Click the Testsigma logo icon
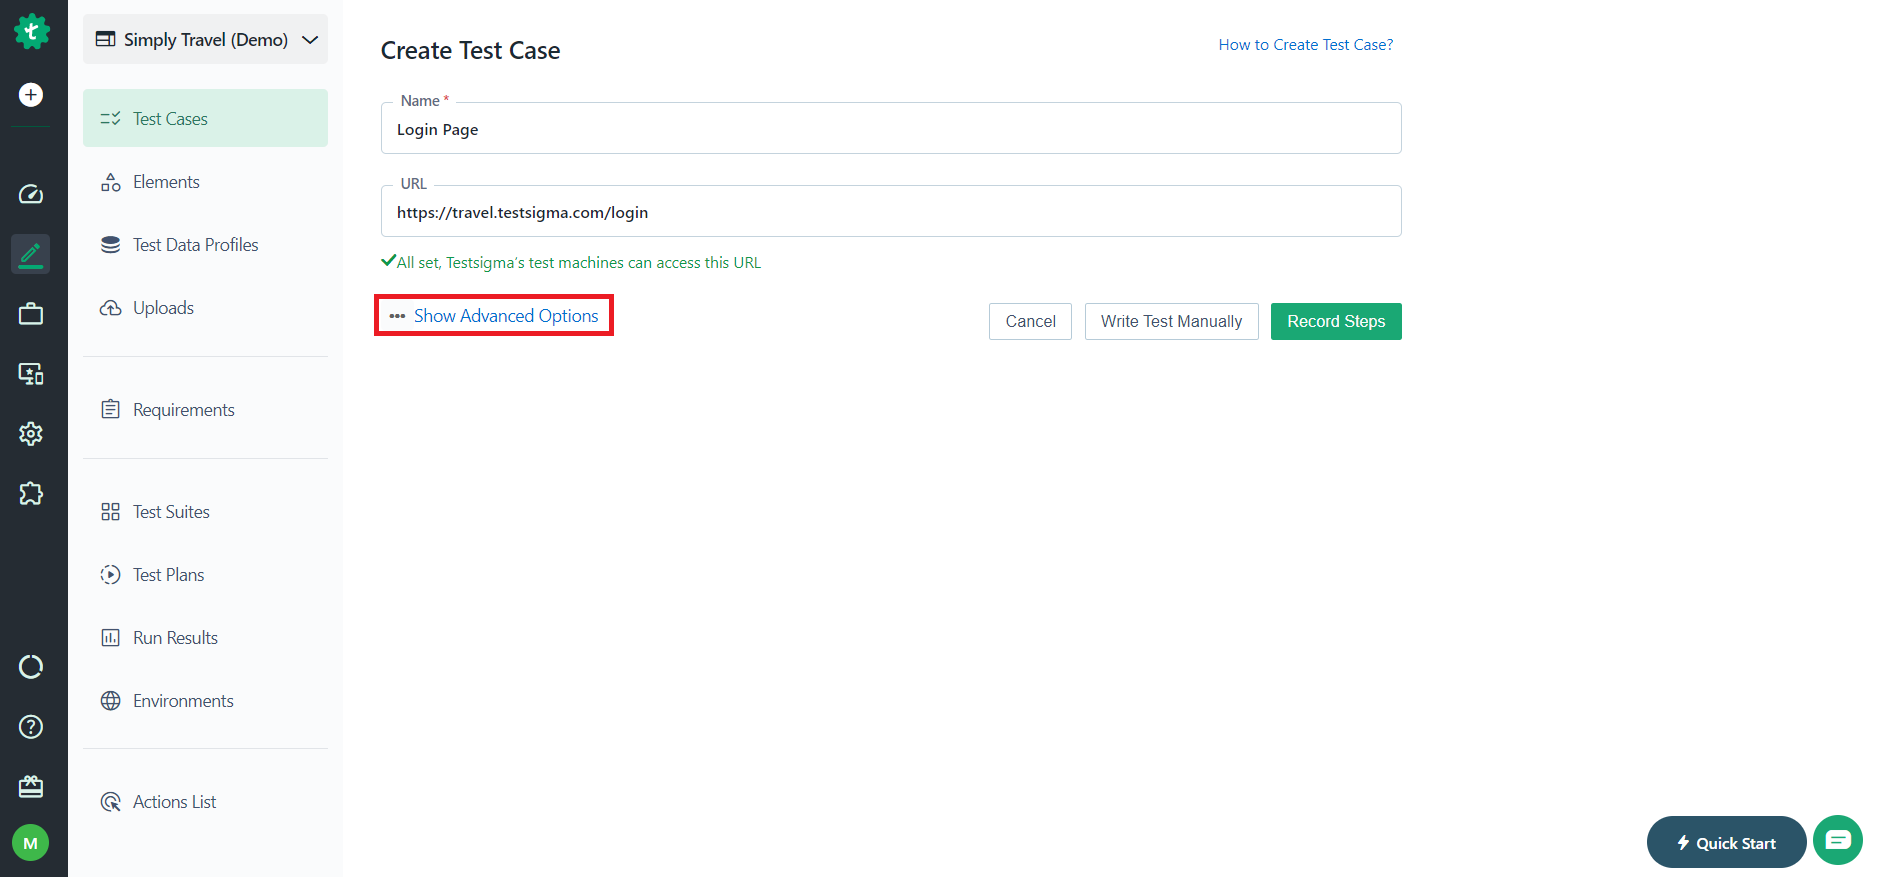This screenshot has height=877, width=1897. tap(31, 31)
